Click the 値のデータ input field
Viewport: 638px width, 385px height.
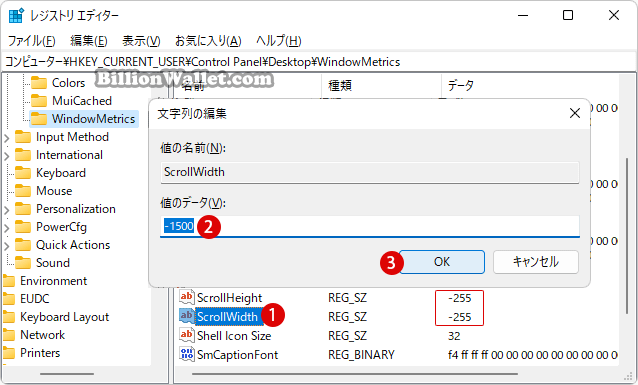370,226
